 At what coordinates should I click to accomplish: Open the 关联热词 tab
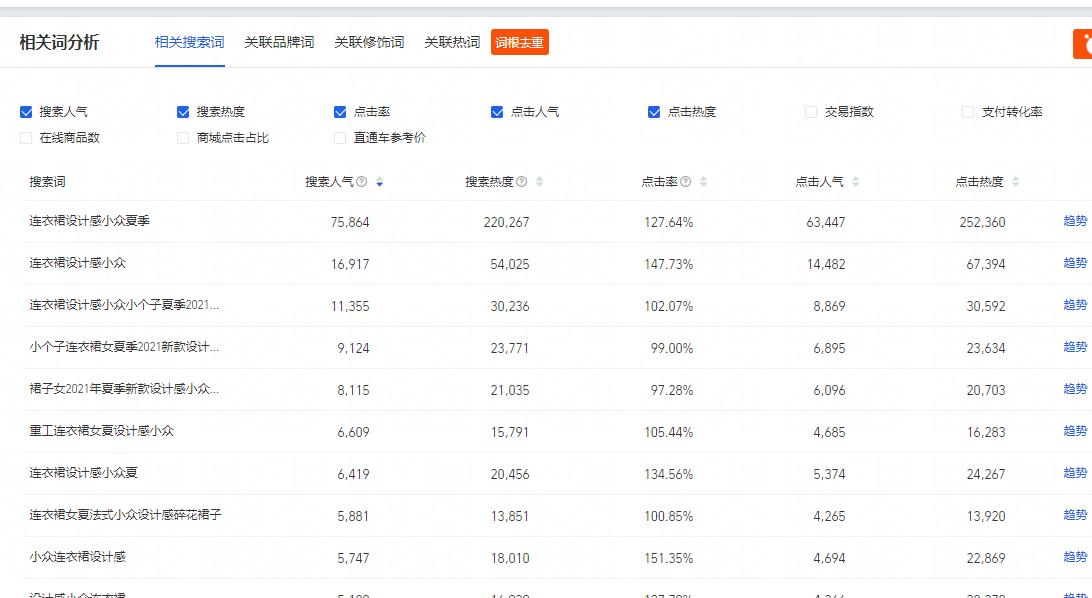click(452, 42)
